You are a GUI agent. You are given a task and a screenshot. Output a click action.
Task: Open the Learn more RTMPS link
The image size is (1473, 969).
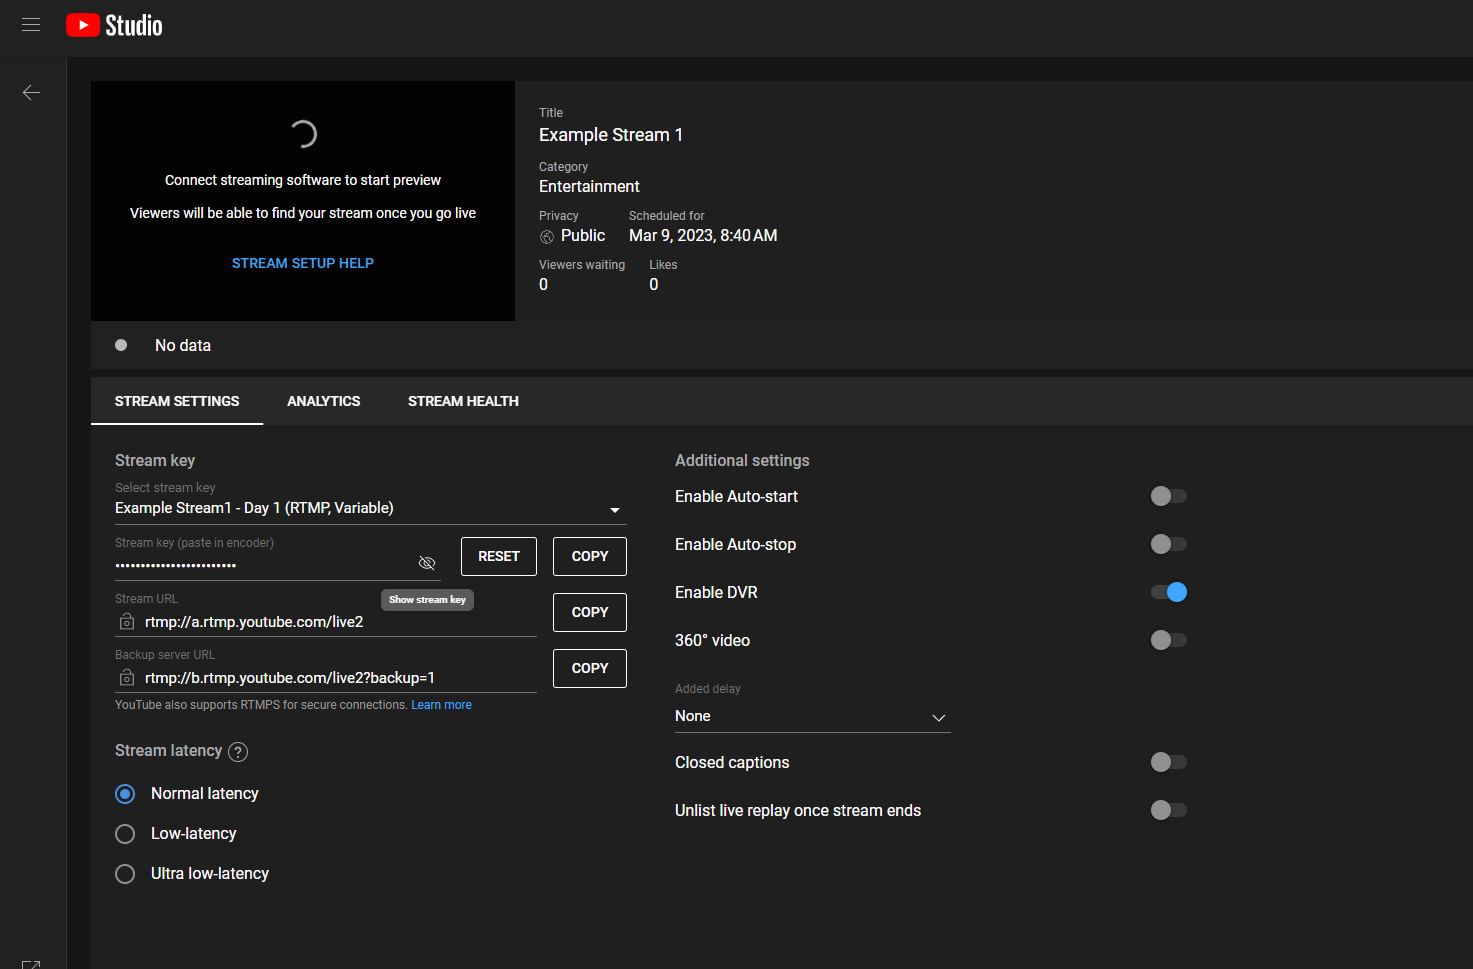tap(441, 705)
